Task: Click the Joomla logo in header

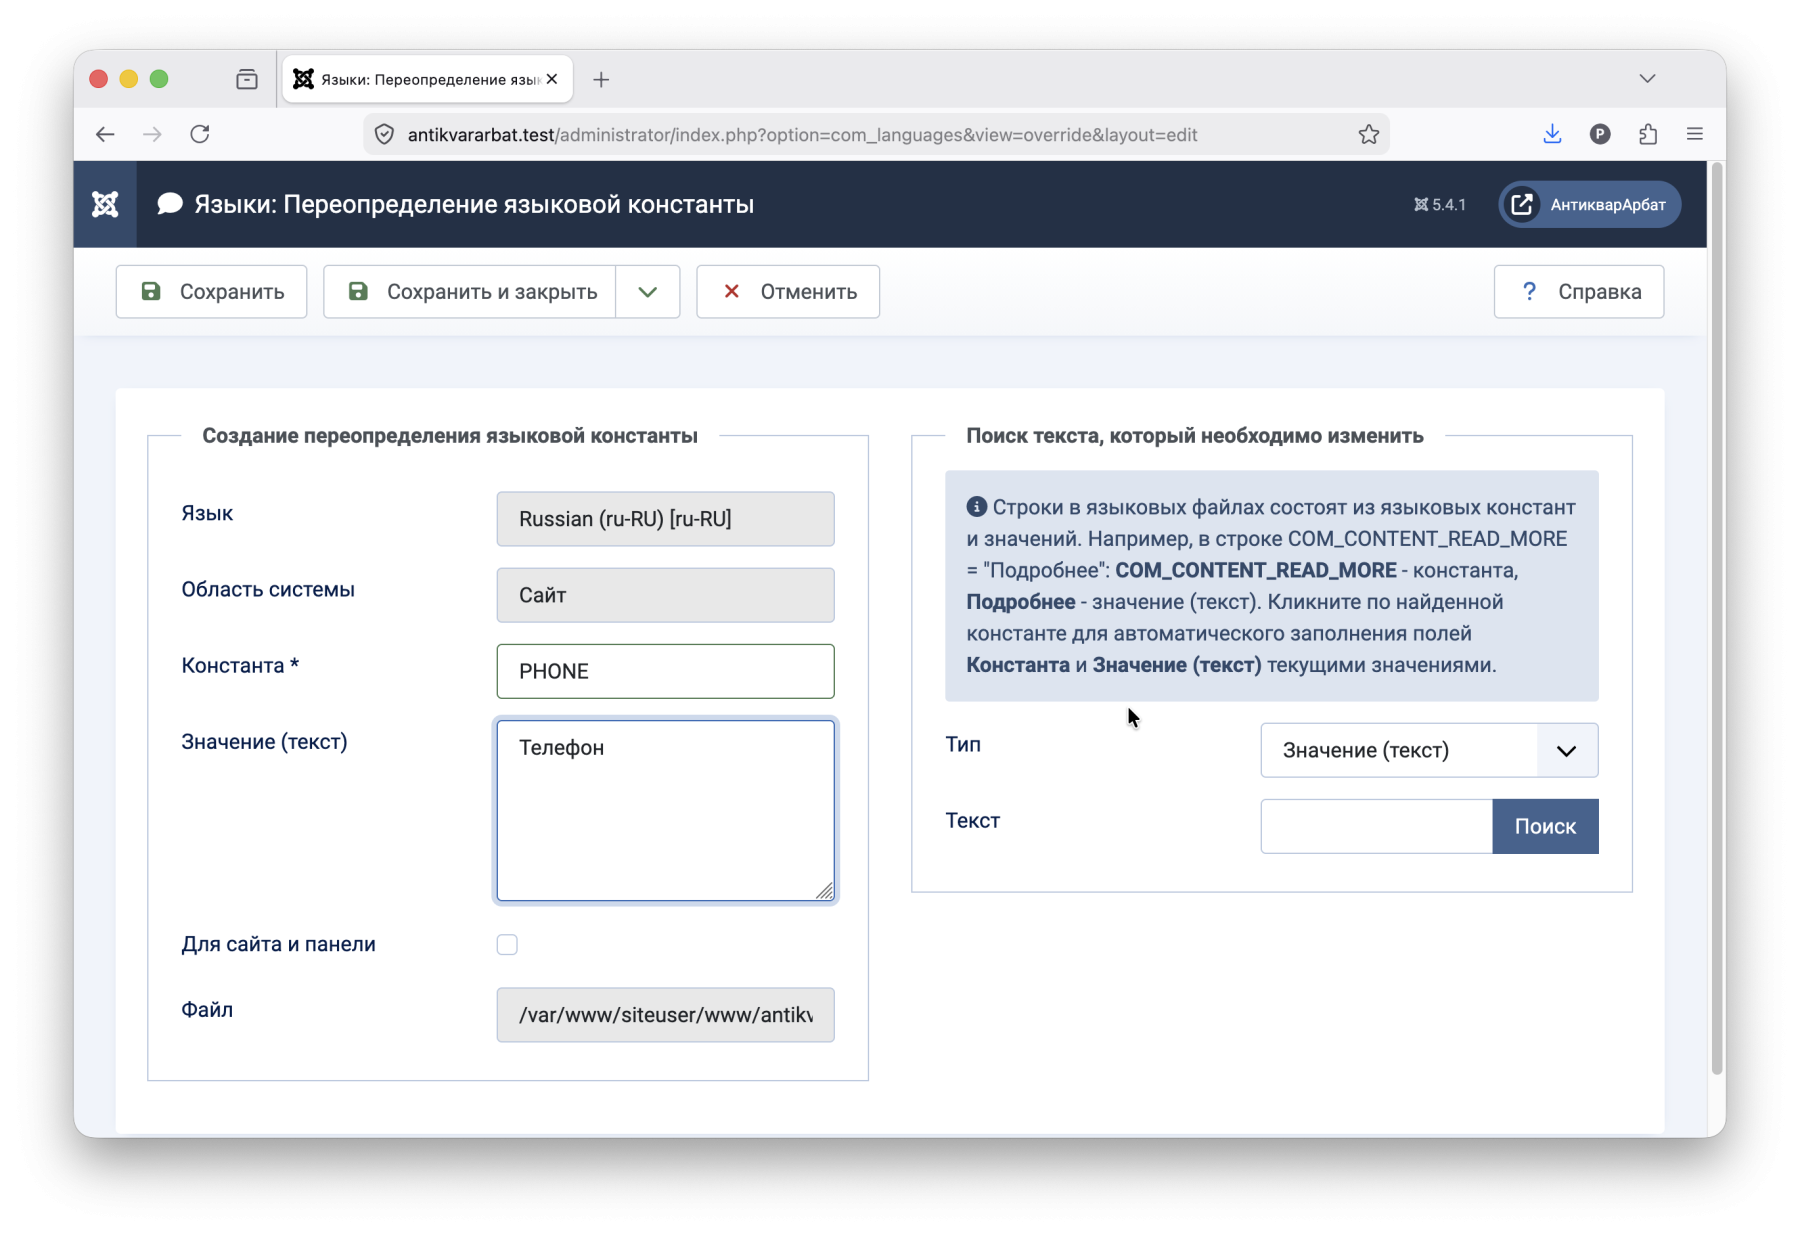Action: tap(105, 204)
